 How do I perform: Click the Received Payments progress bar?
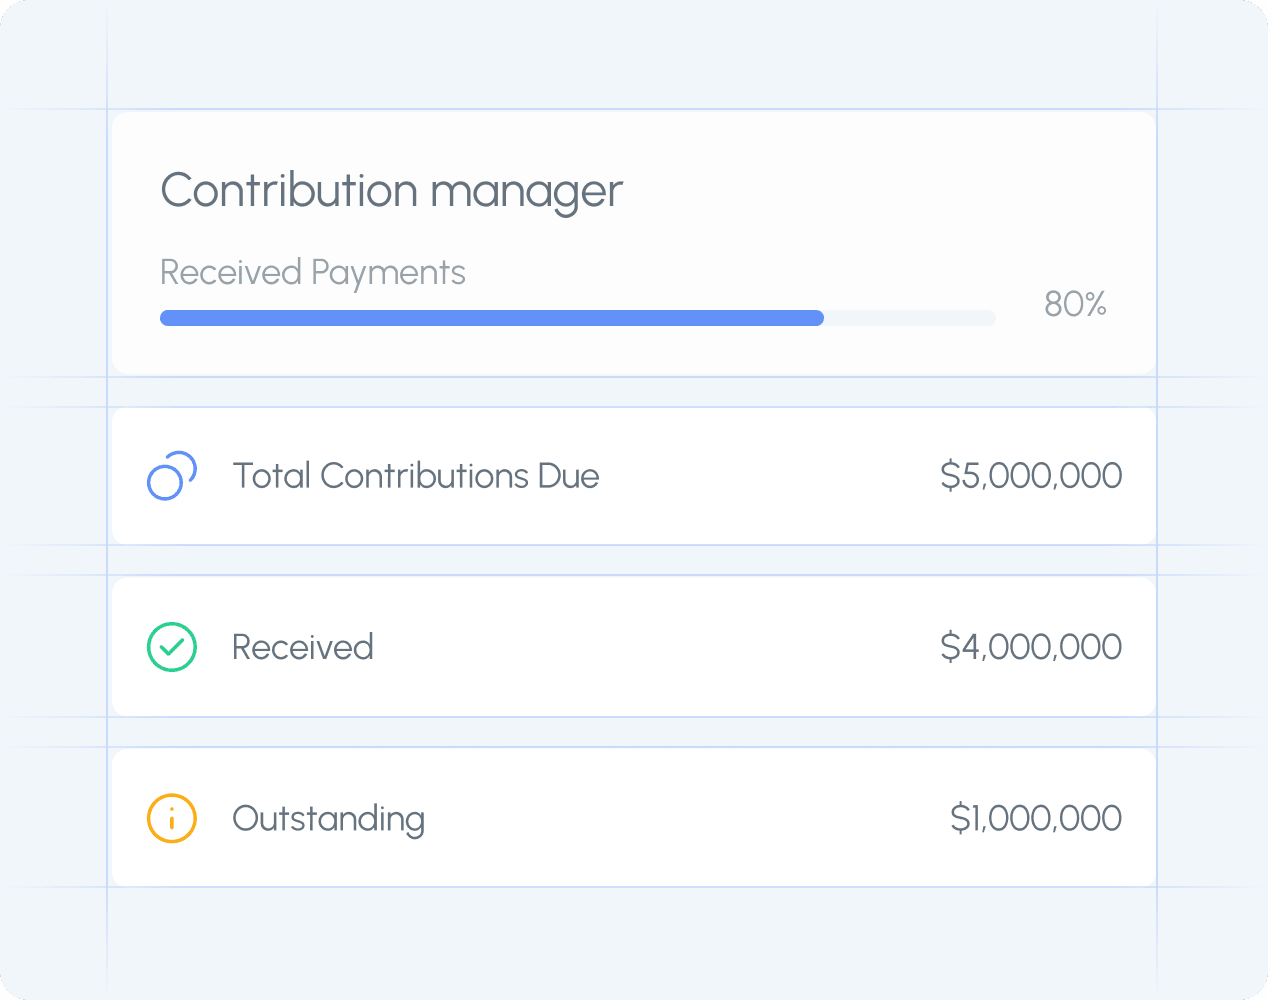[x=577, y=318]
